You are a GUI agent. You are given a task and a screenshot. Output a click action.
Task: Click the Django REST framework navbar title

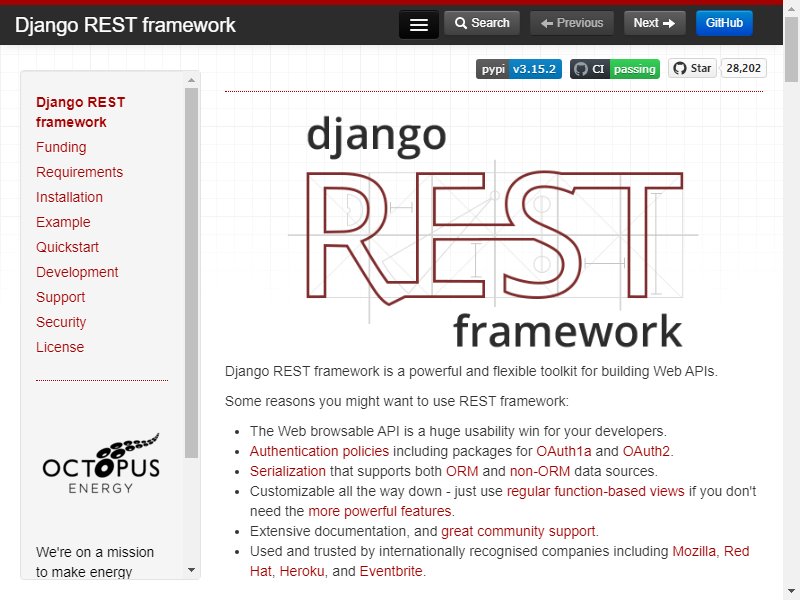coord(125,24)
